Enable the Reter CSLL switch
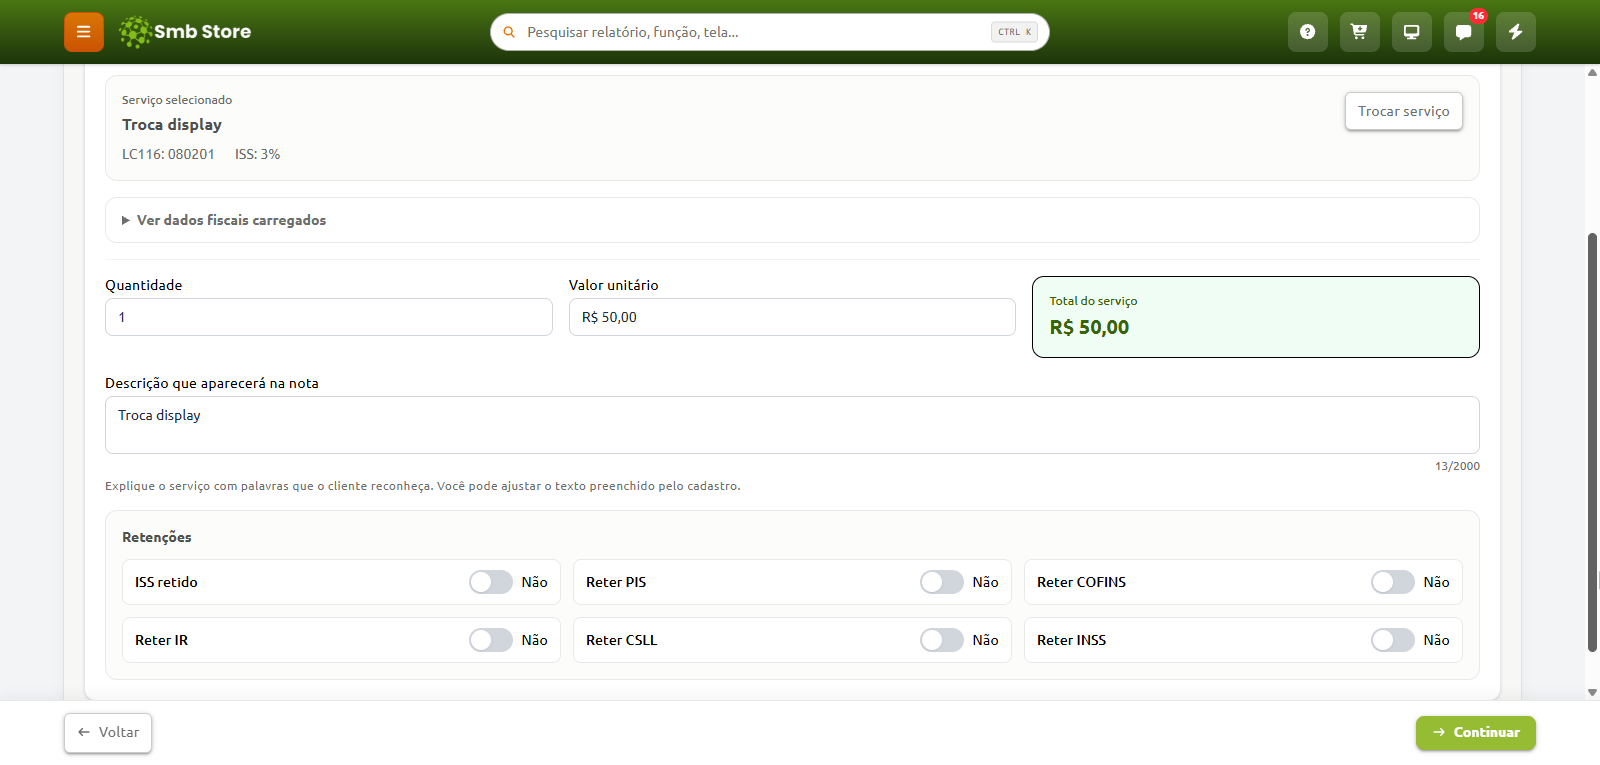The image size is (1600, 765). pyautogui.click(x=942, y=640)
